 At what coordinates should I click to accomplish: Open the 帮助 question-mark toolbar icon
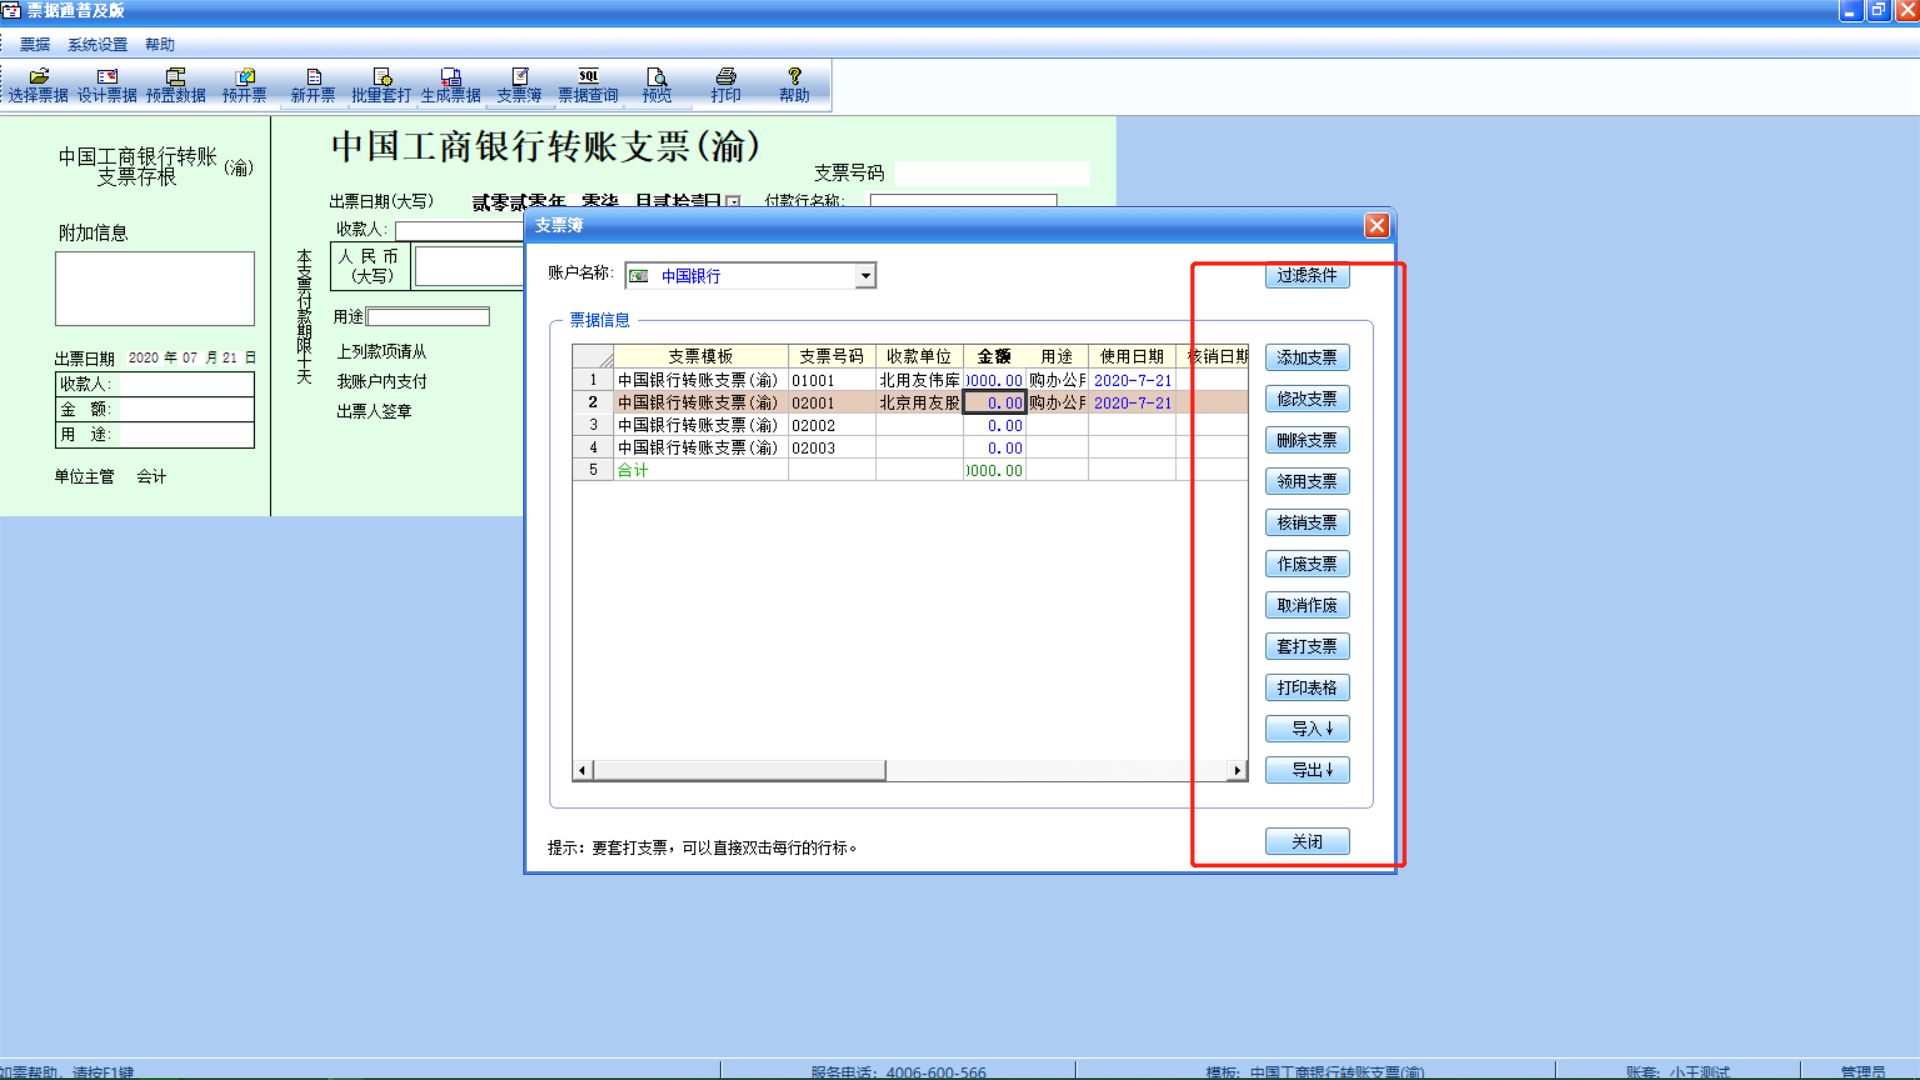795,85
